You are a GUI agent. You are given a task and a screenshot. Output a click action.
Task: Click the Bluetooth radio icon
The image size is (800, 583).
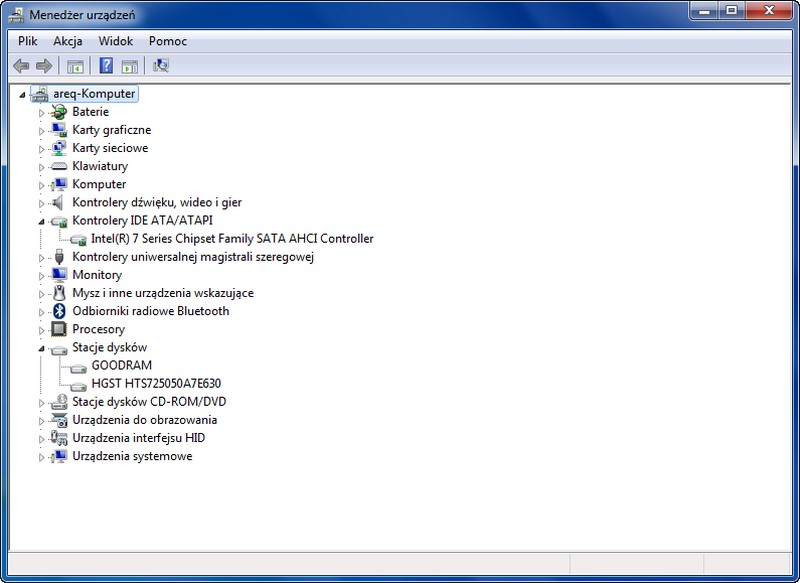point(59,311)
